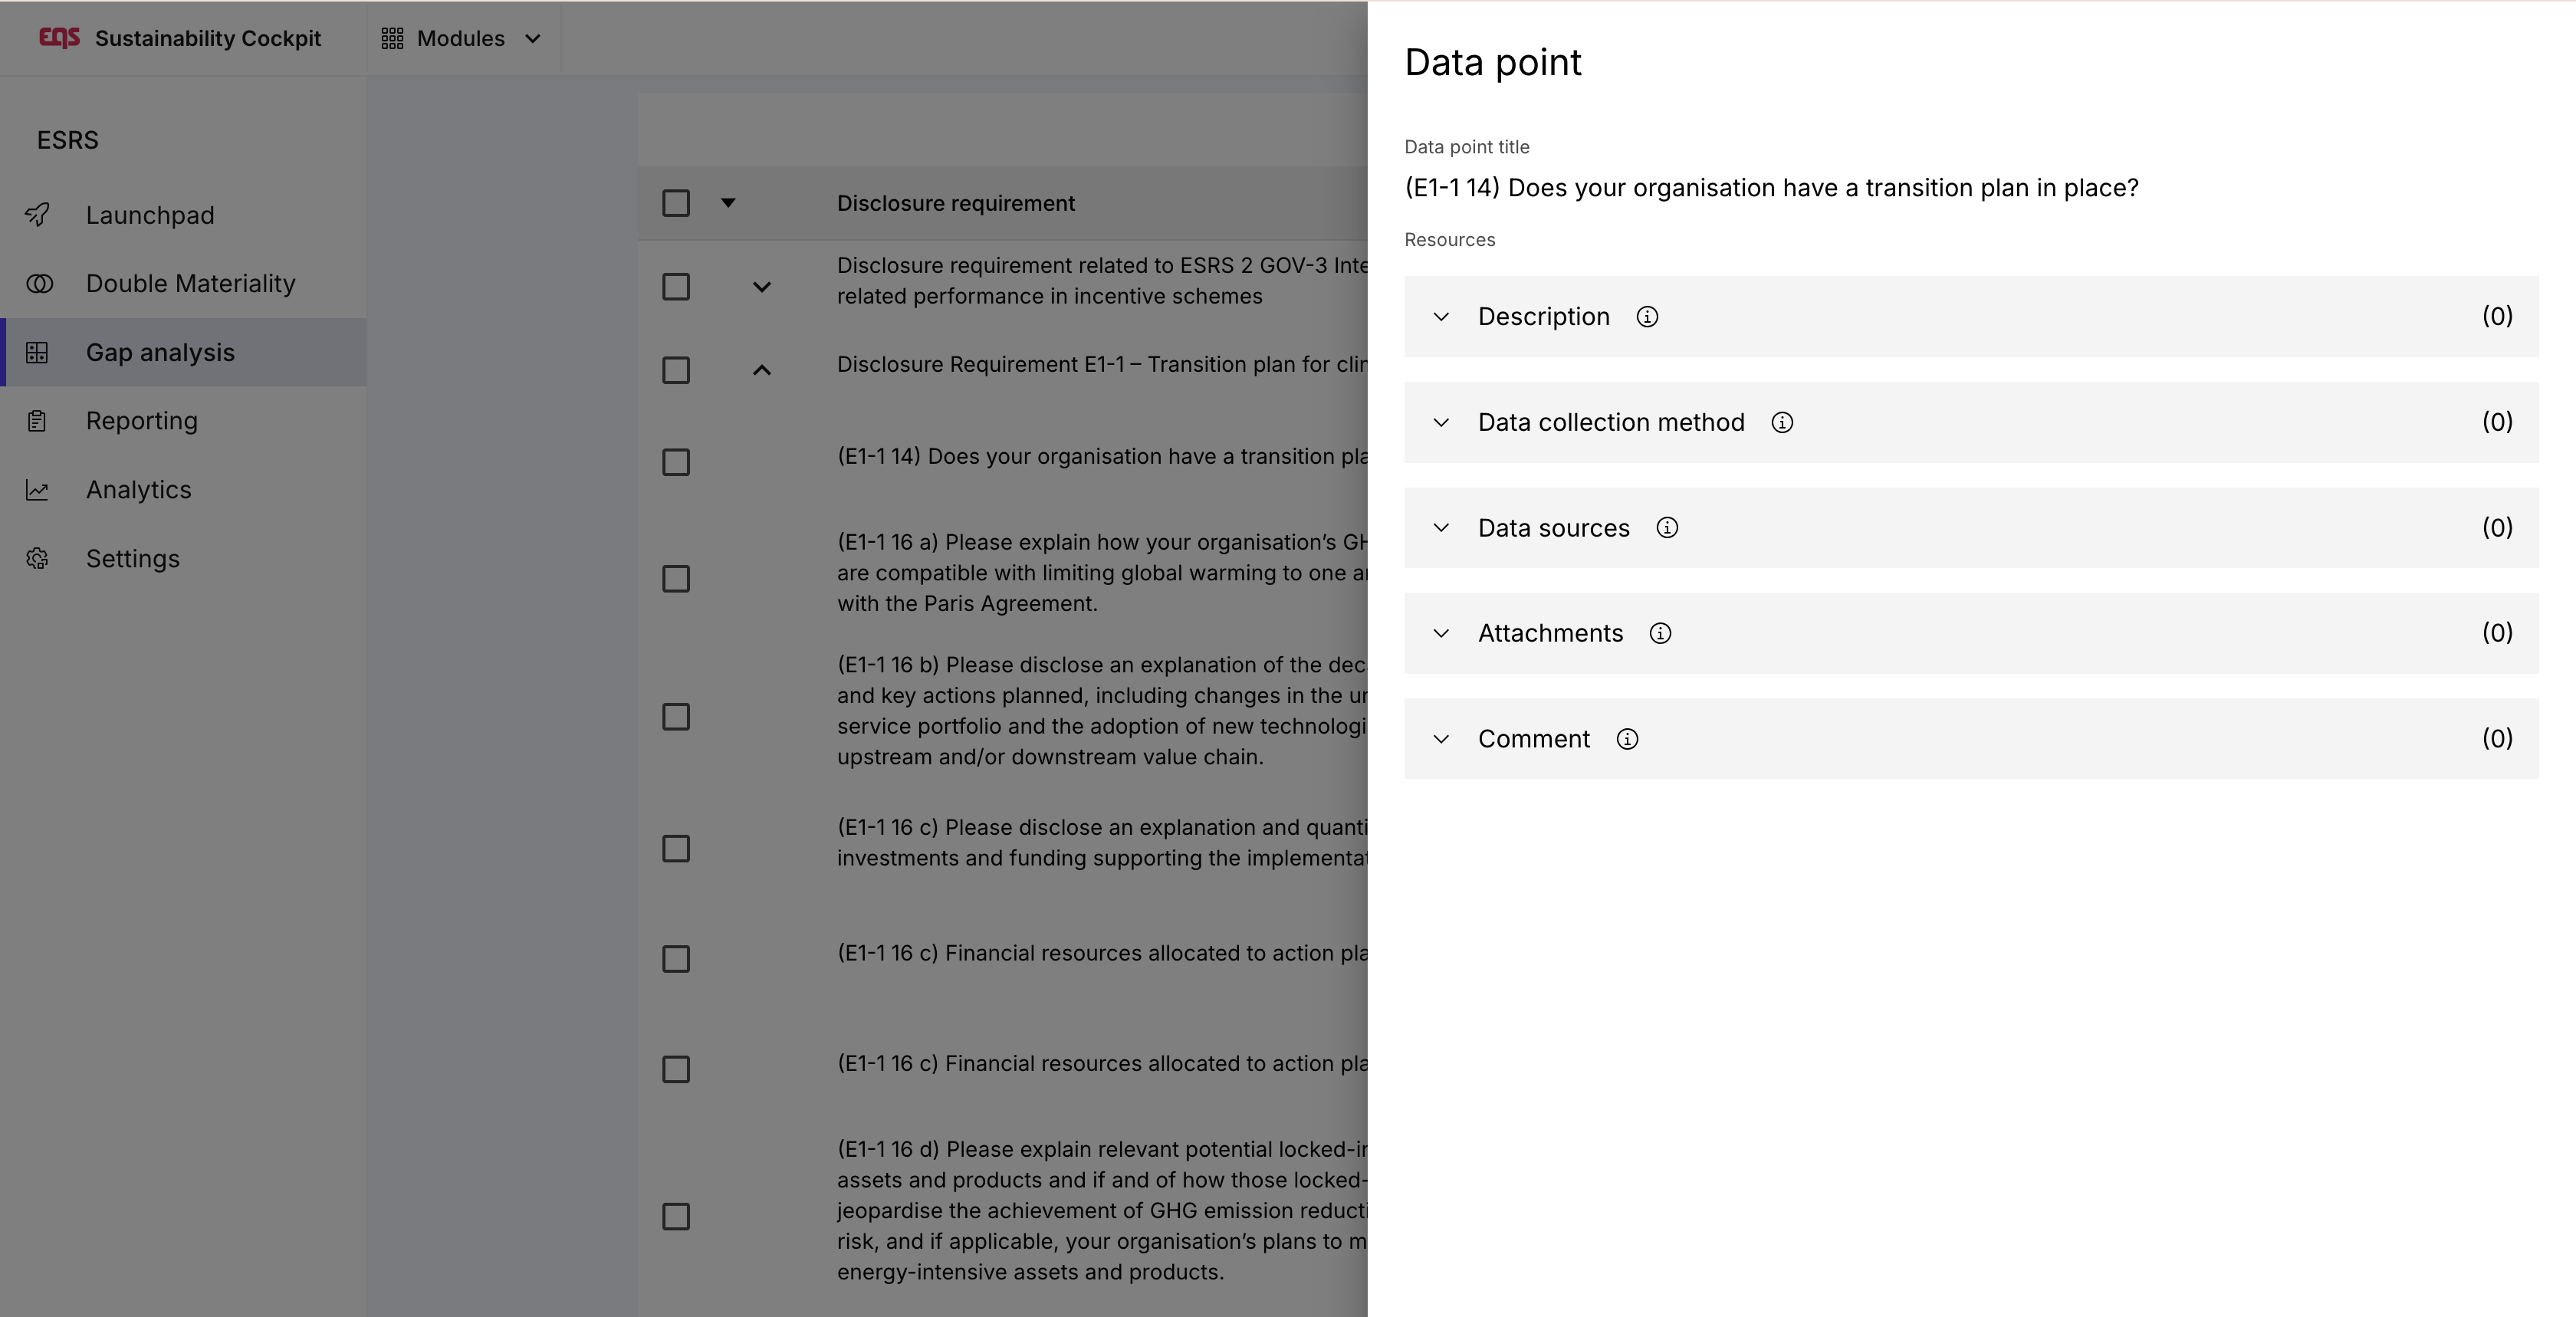Viewport: 2576px width, 1317px height.
Task: Tick the select-all checkbox in table header
Action: [676, 203]
